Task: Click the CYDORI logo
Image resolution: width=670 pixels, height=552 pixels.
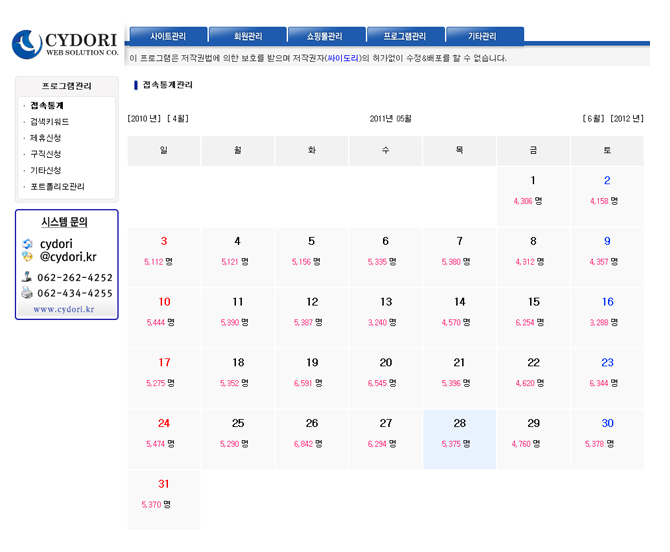Action: pos(65,43)
